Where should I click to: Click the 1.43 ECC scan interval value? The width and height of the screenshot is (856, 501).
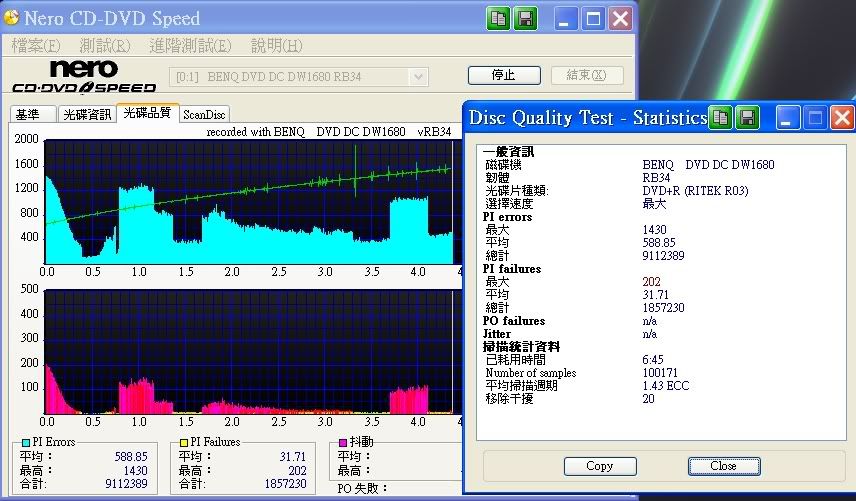pyautogui.click(x=666, y=386)
